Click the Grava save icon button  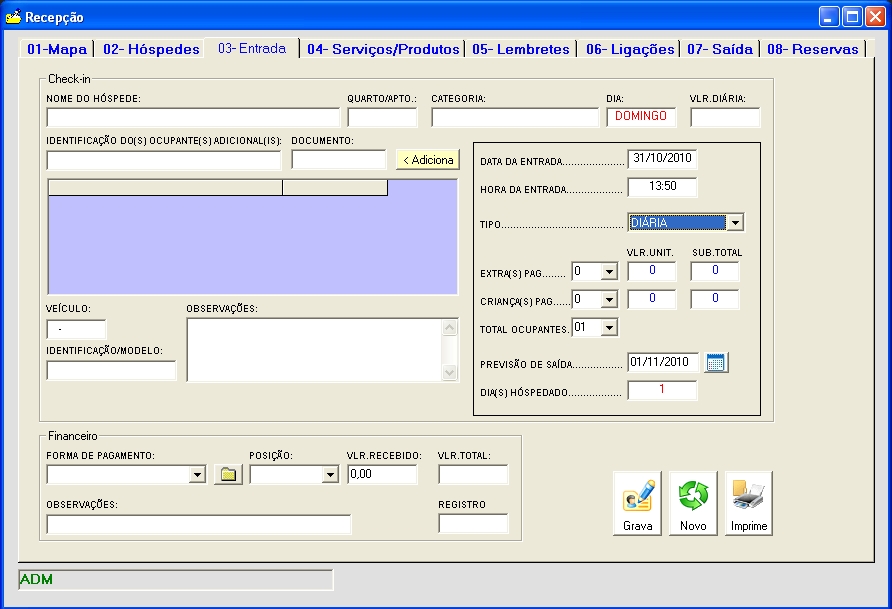[637, 503]
